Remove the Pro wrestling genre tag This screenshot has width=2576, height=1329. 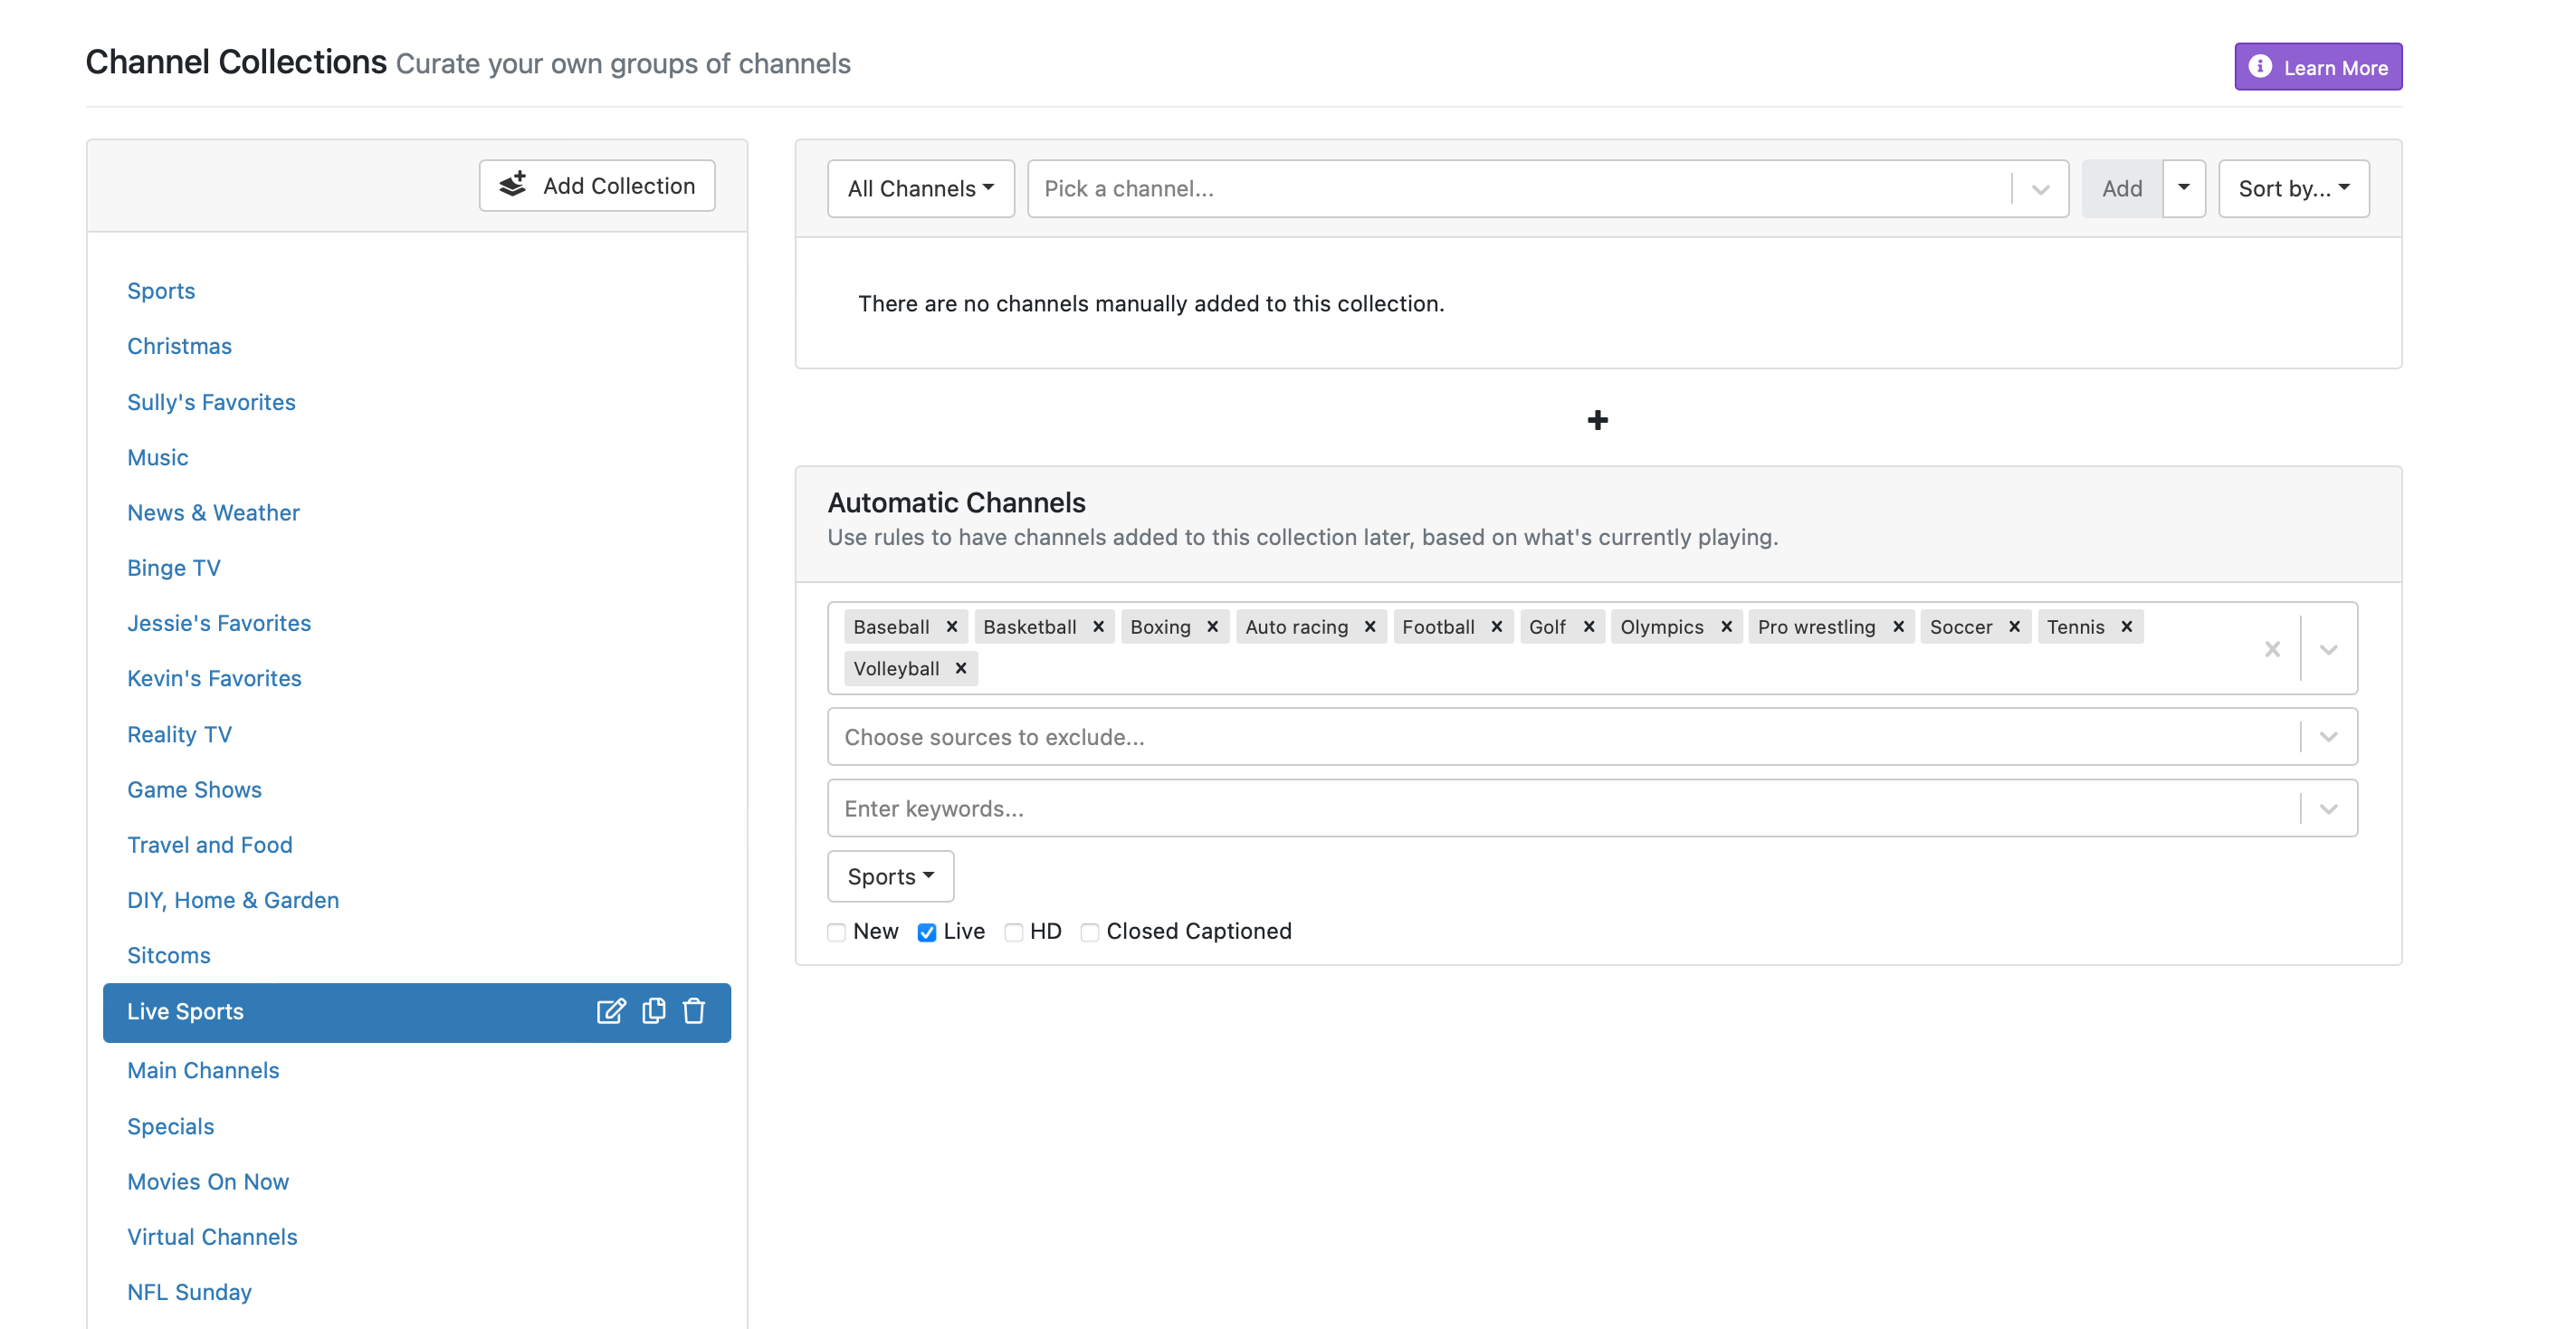(x=1898, y=627)
